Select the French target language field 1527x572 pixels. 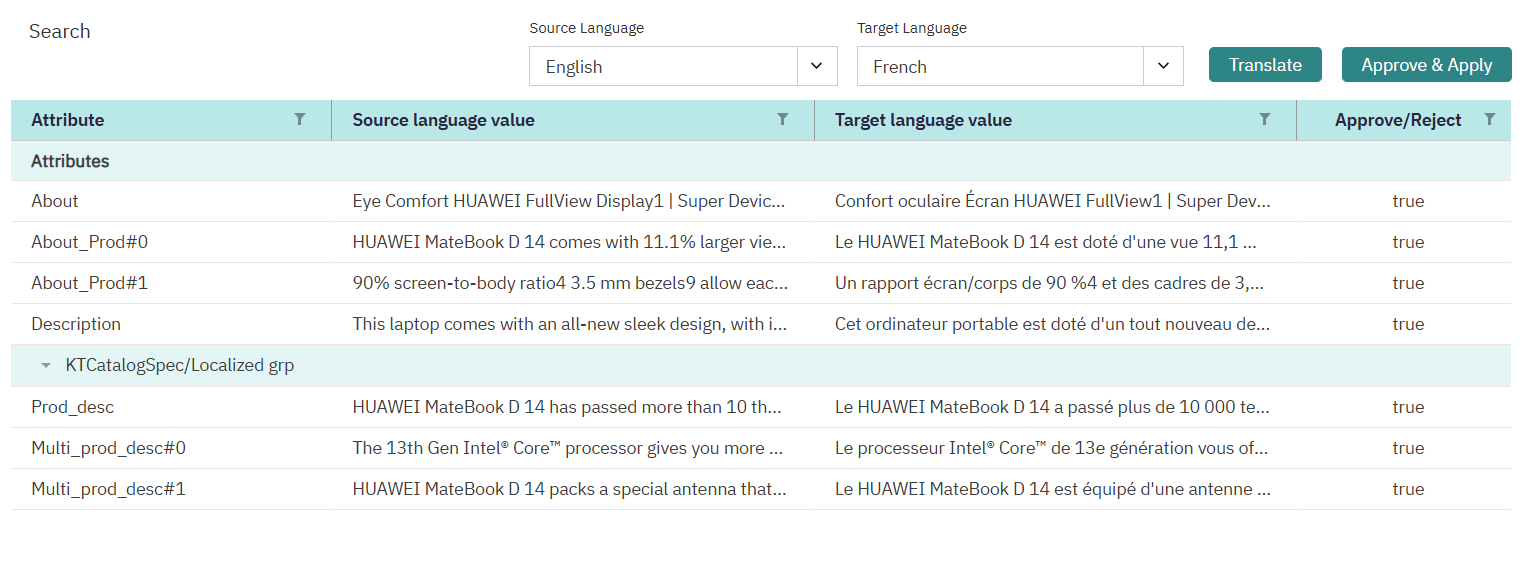(1000, 66)
